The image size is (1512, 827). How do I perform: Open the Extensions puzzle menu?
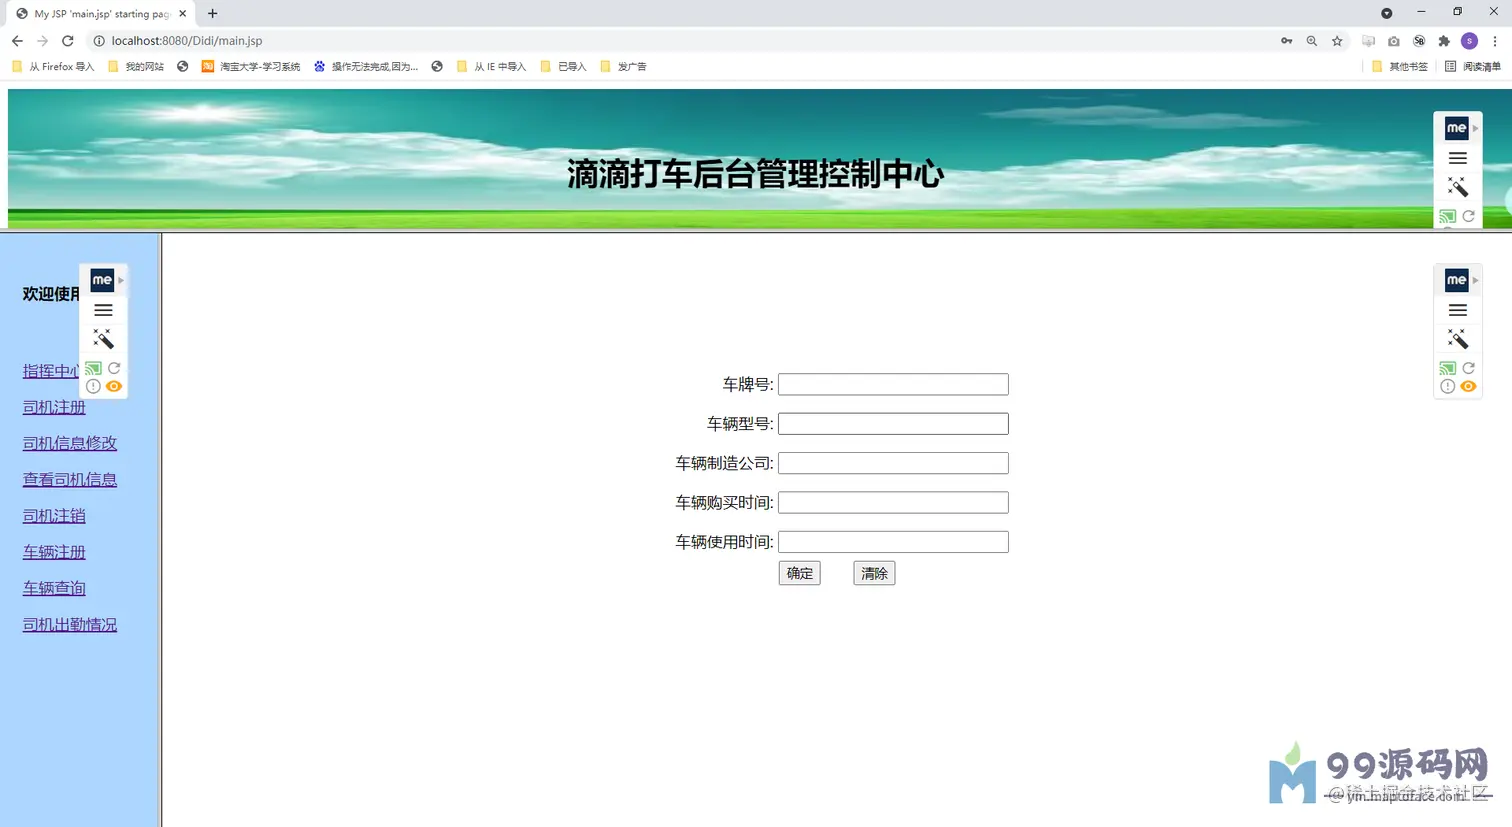1444,41
